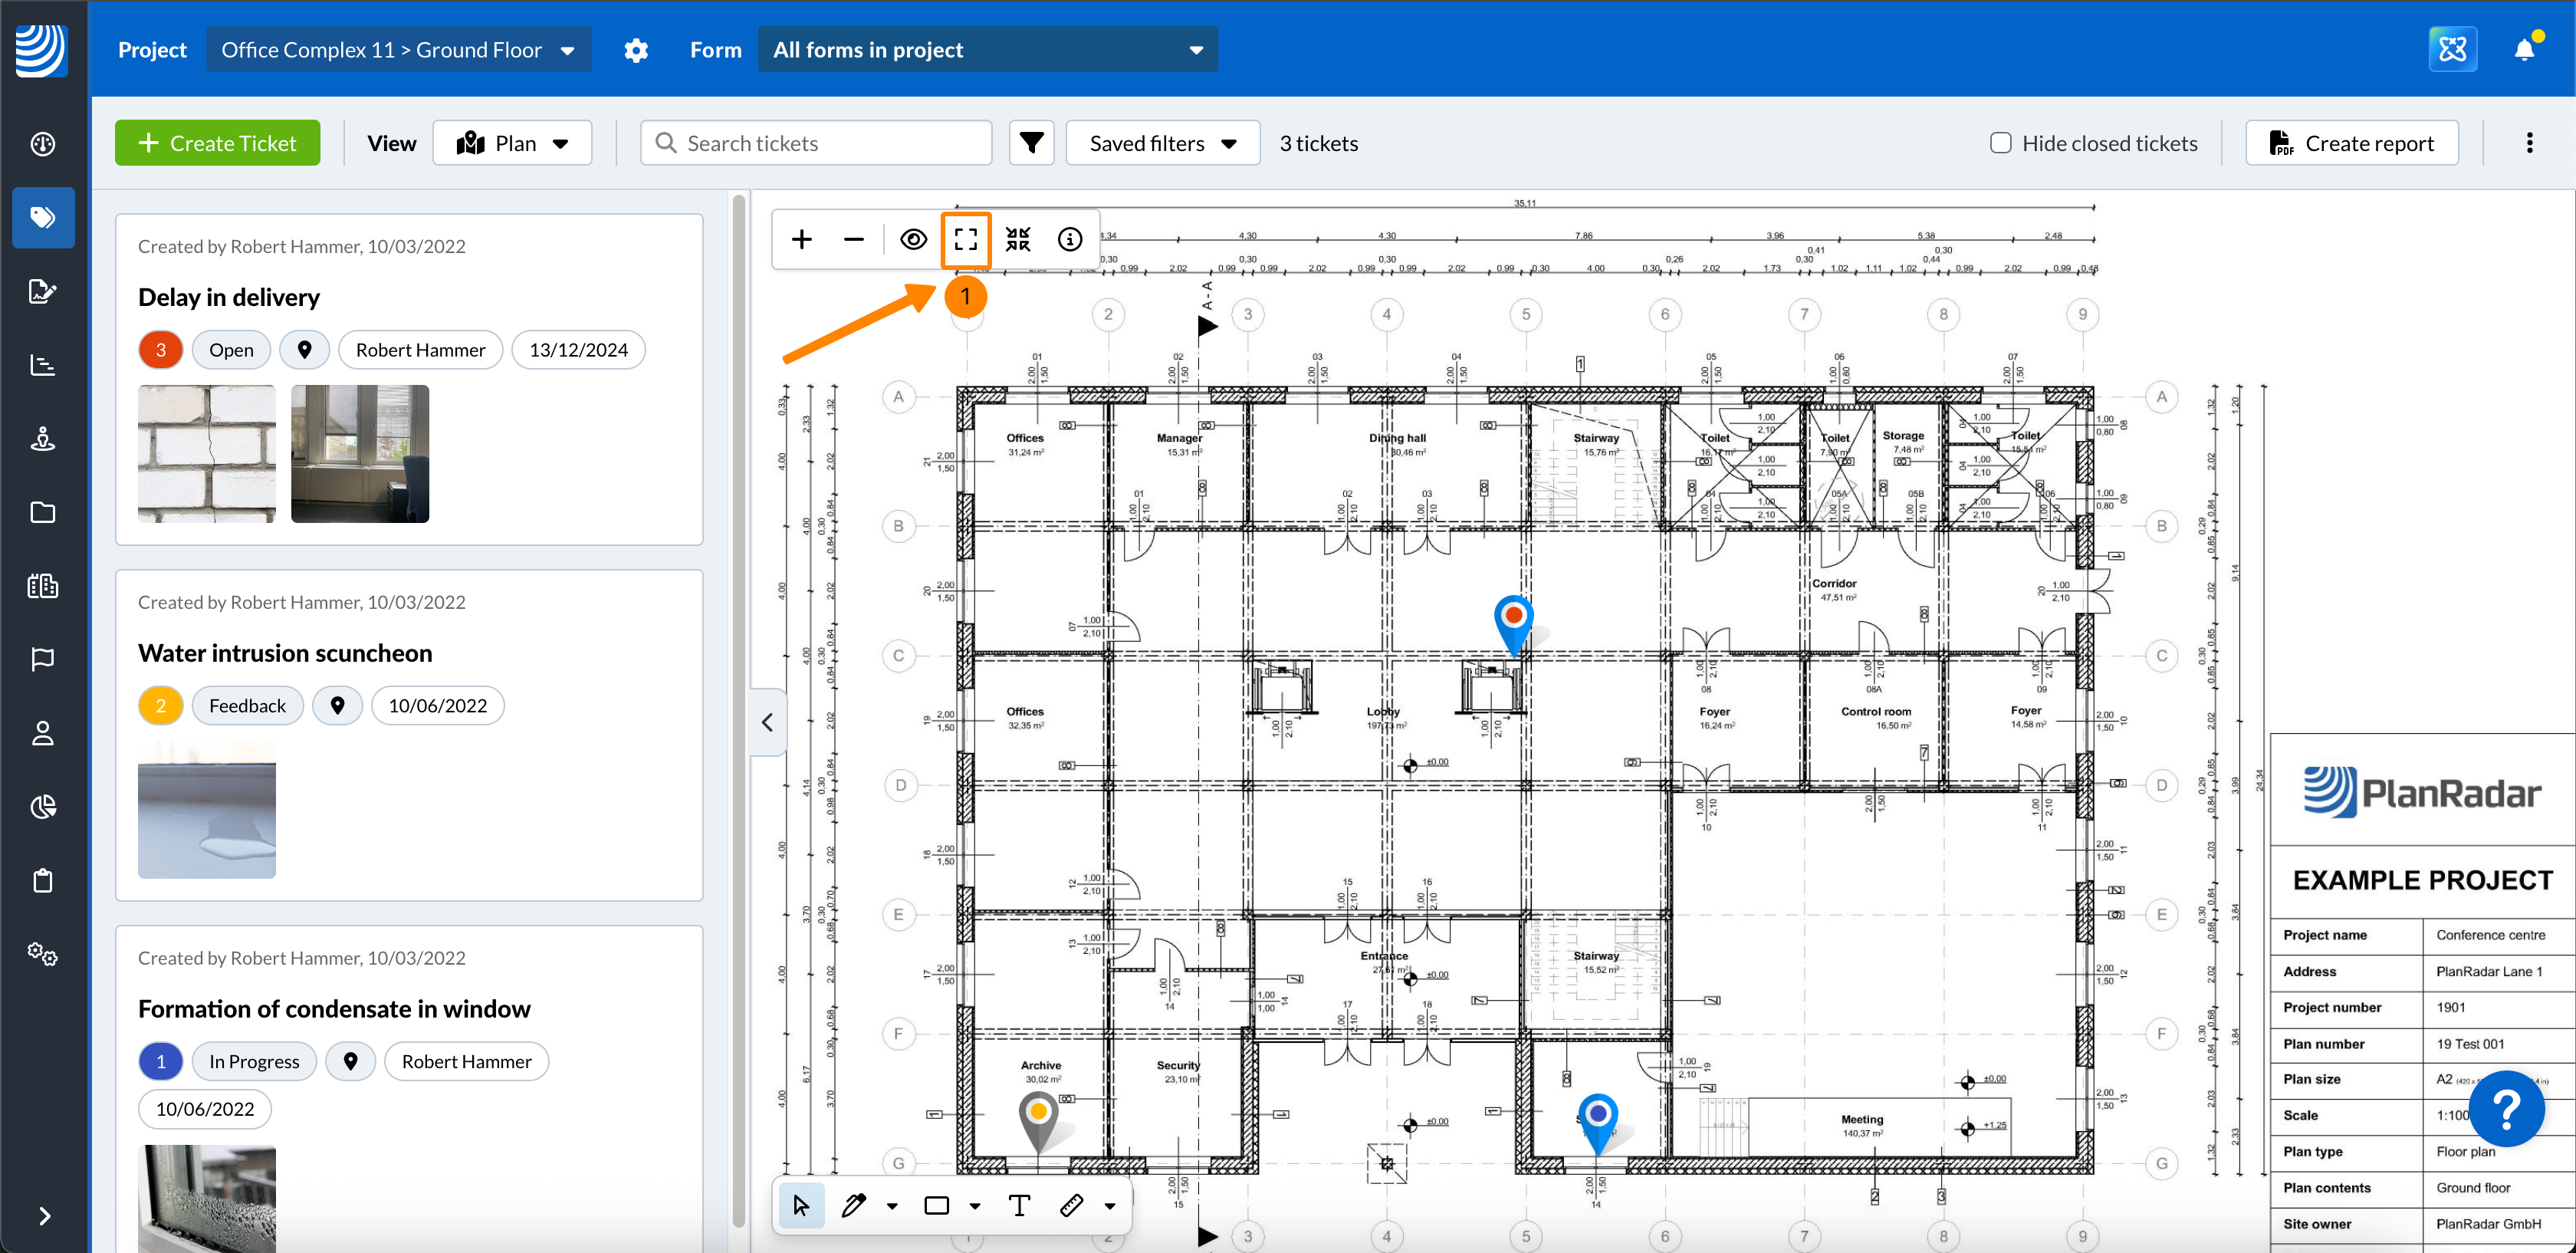The width and height of the screenshot is (2576, 1253).
Task: Expand the Saved filters dropdown
Action: [1162, 143]
